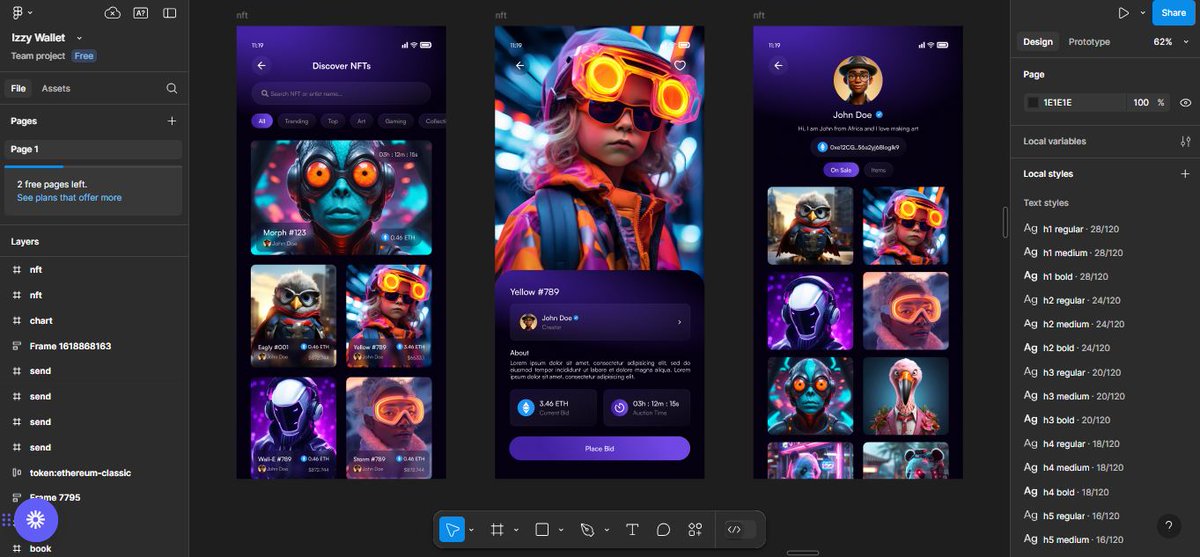Select the Trending filter chip
The height and width of the screenshot is (557, 1200).
pyautogui.click(x=296, y=121)
